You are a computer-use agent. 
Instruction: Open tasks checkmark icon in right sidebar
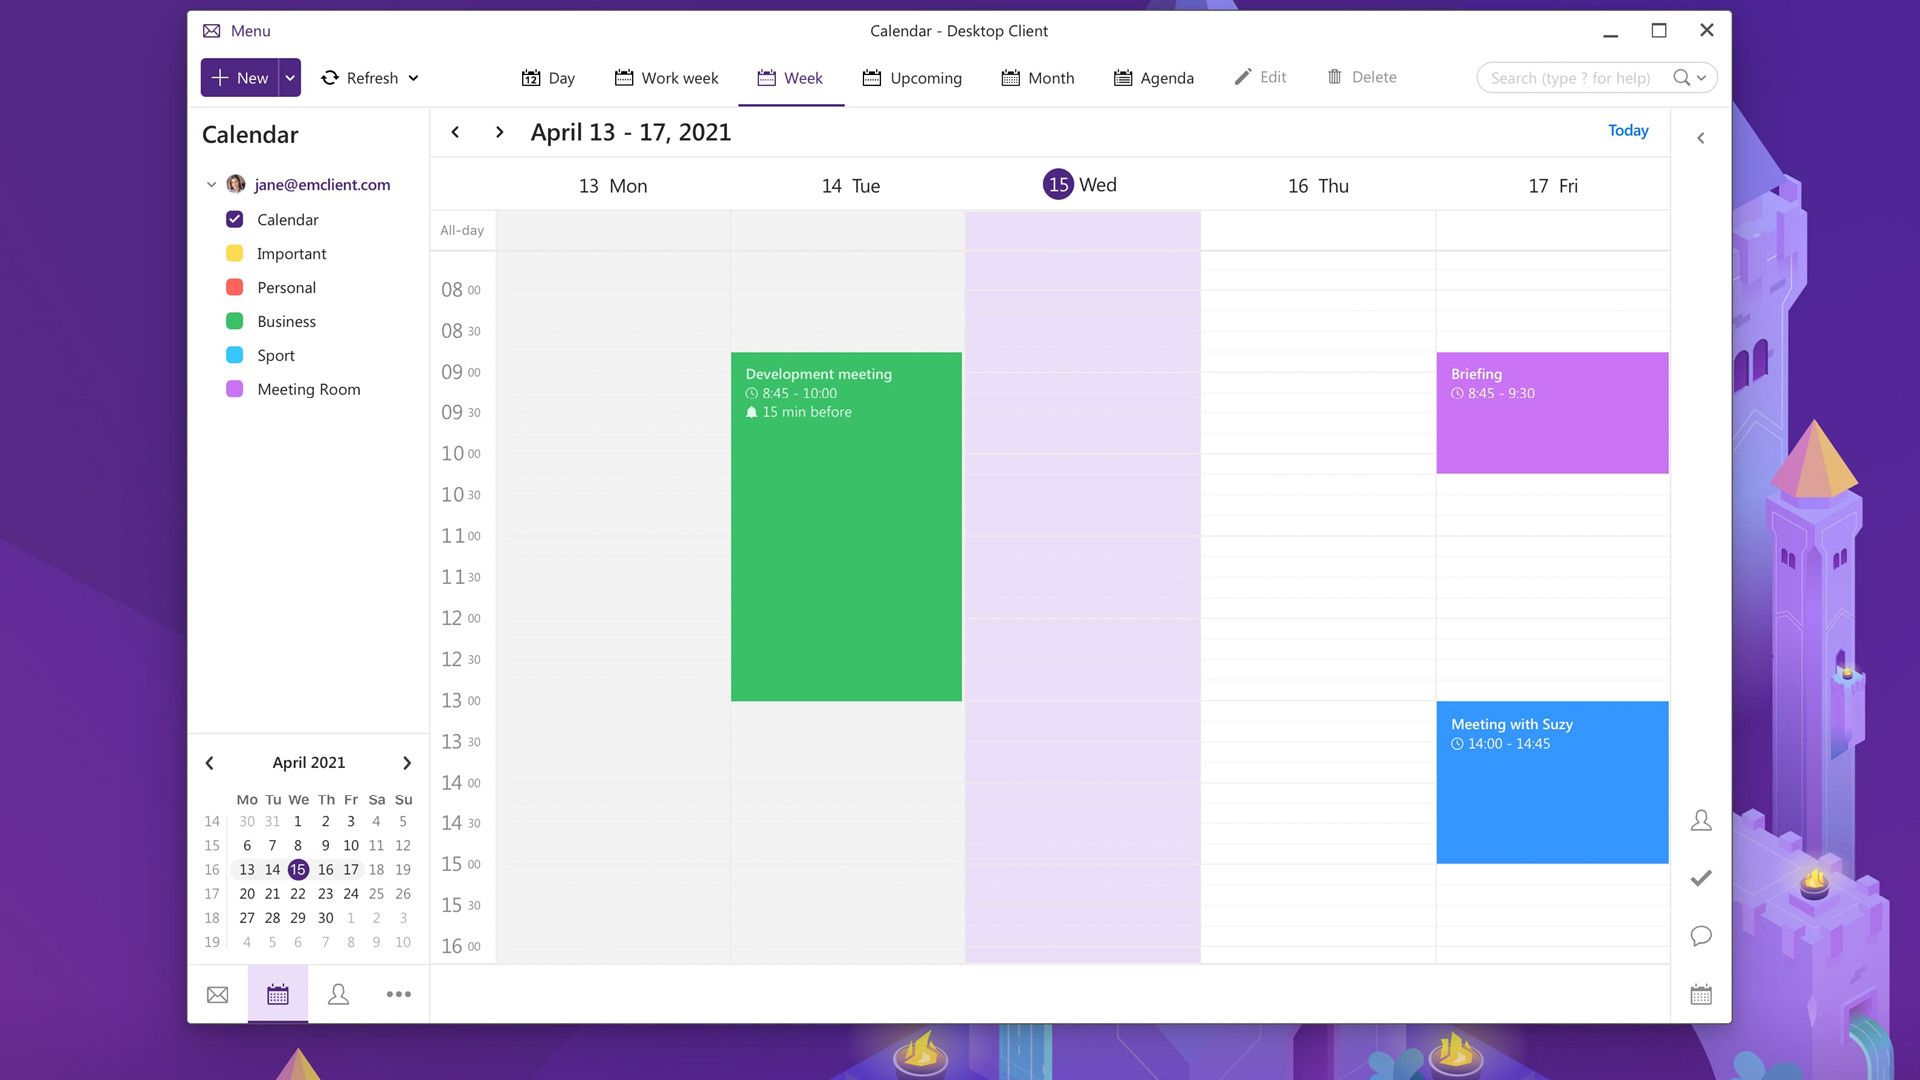point(1700,878)
